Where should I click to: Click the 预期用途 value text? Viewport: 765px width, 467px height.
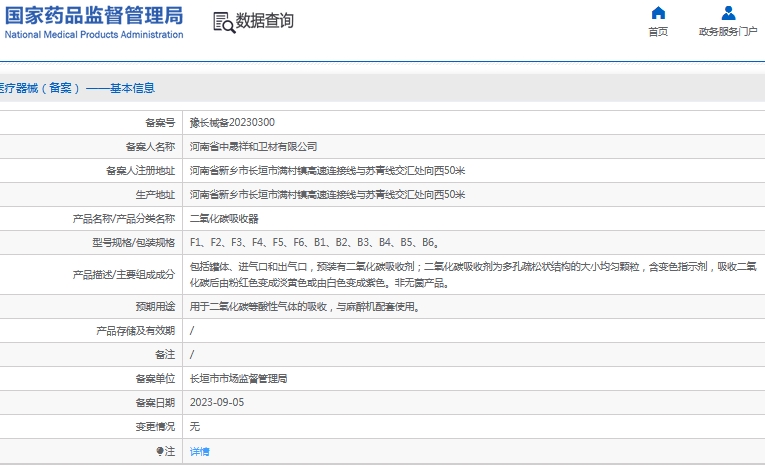click(x=305, y=306)
